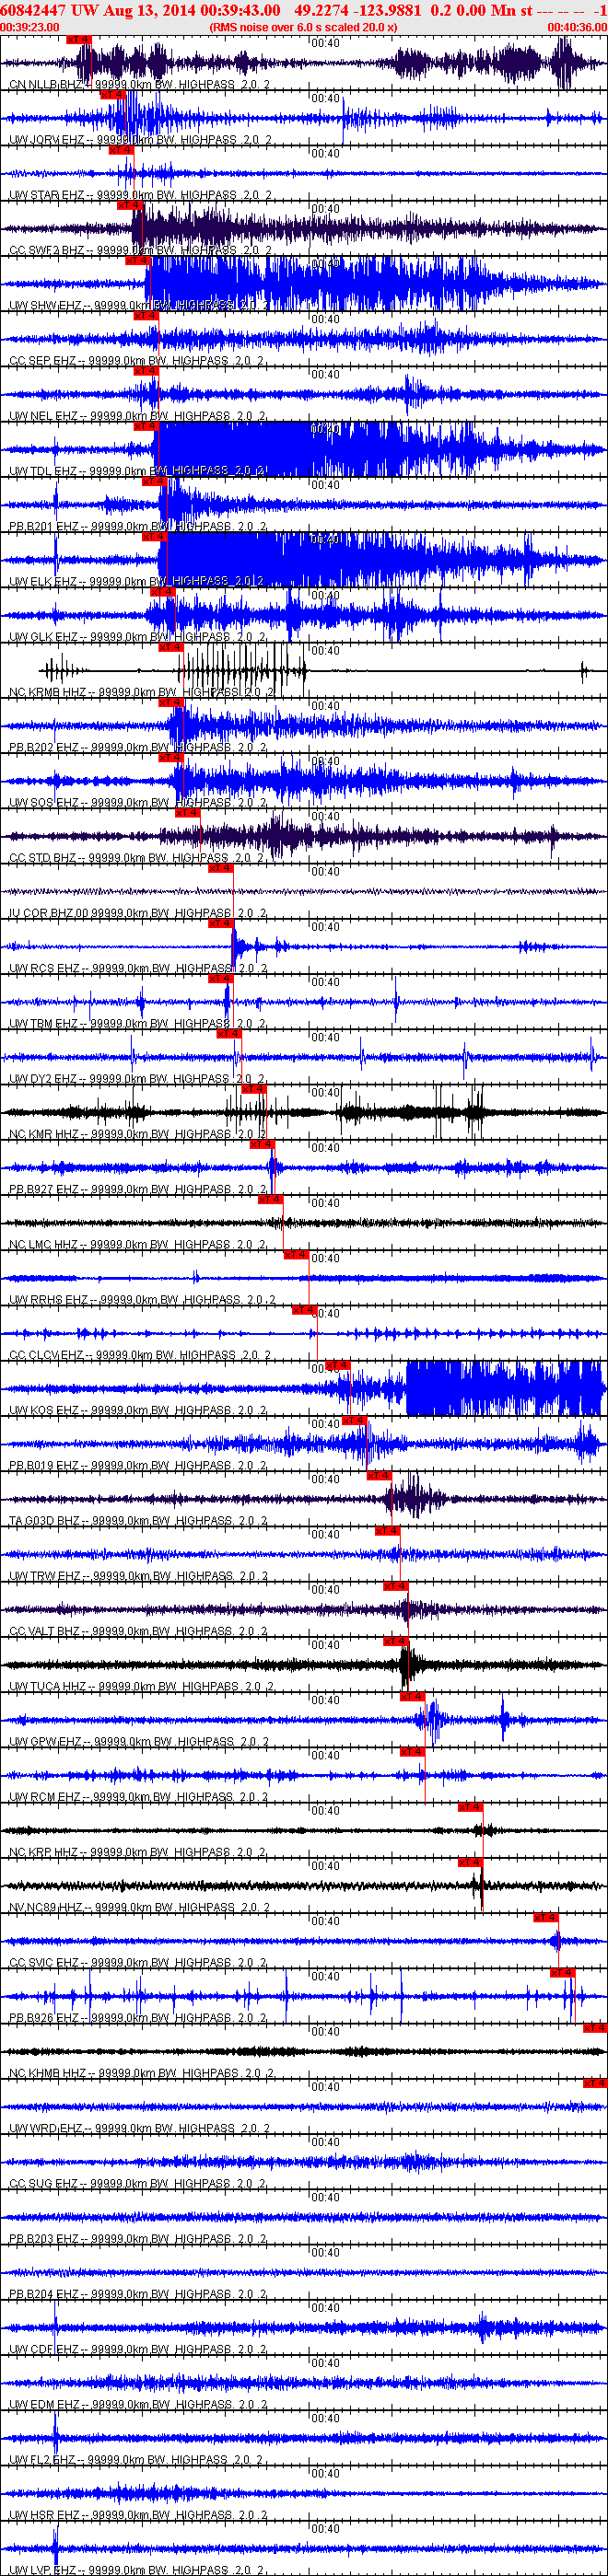Select the UW TUCA HHZ station label

[141, 1686]
